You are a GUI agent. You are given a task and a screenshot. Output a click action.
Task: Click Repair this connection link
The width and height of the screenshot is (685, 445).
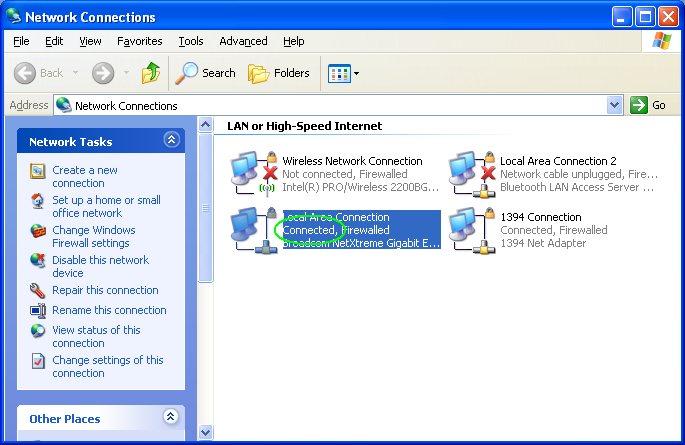(x=105, y=290)
